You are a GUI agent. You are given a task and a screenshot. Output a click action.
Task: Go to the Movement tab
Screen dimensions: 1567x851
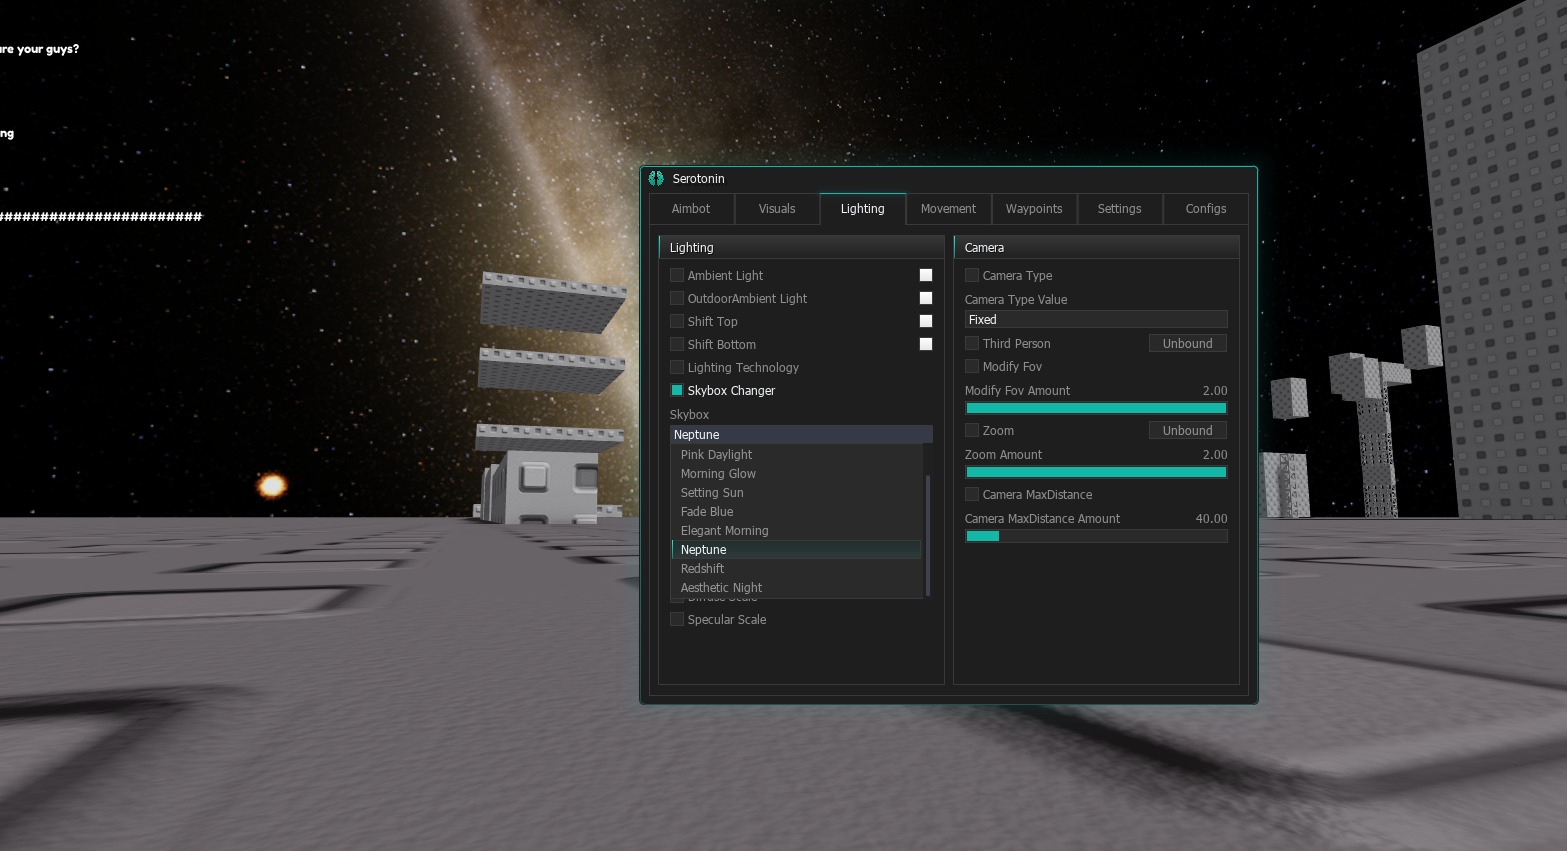(x=948, y=209)
